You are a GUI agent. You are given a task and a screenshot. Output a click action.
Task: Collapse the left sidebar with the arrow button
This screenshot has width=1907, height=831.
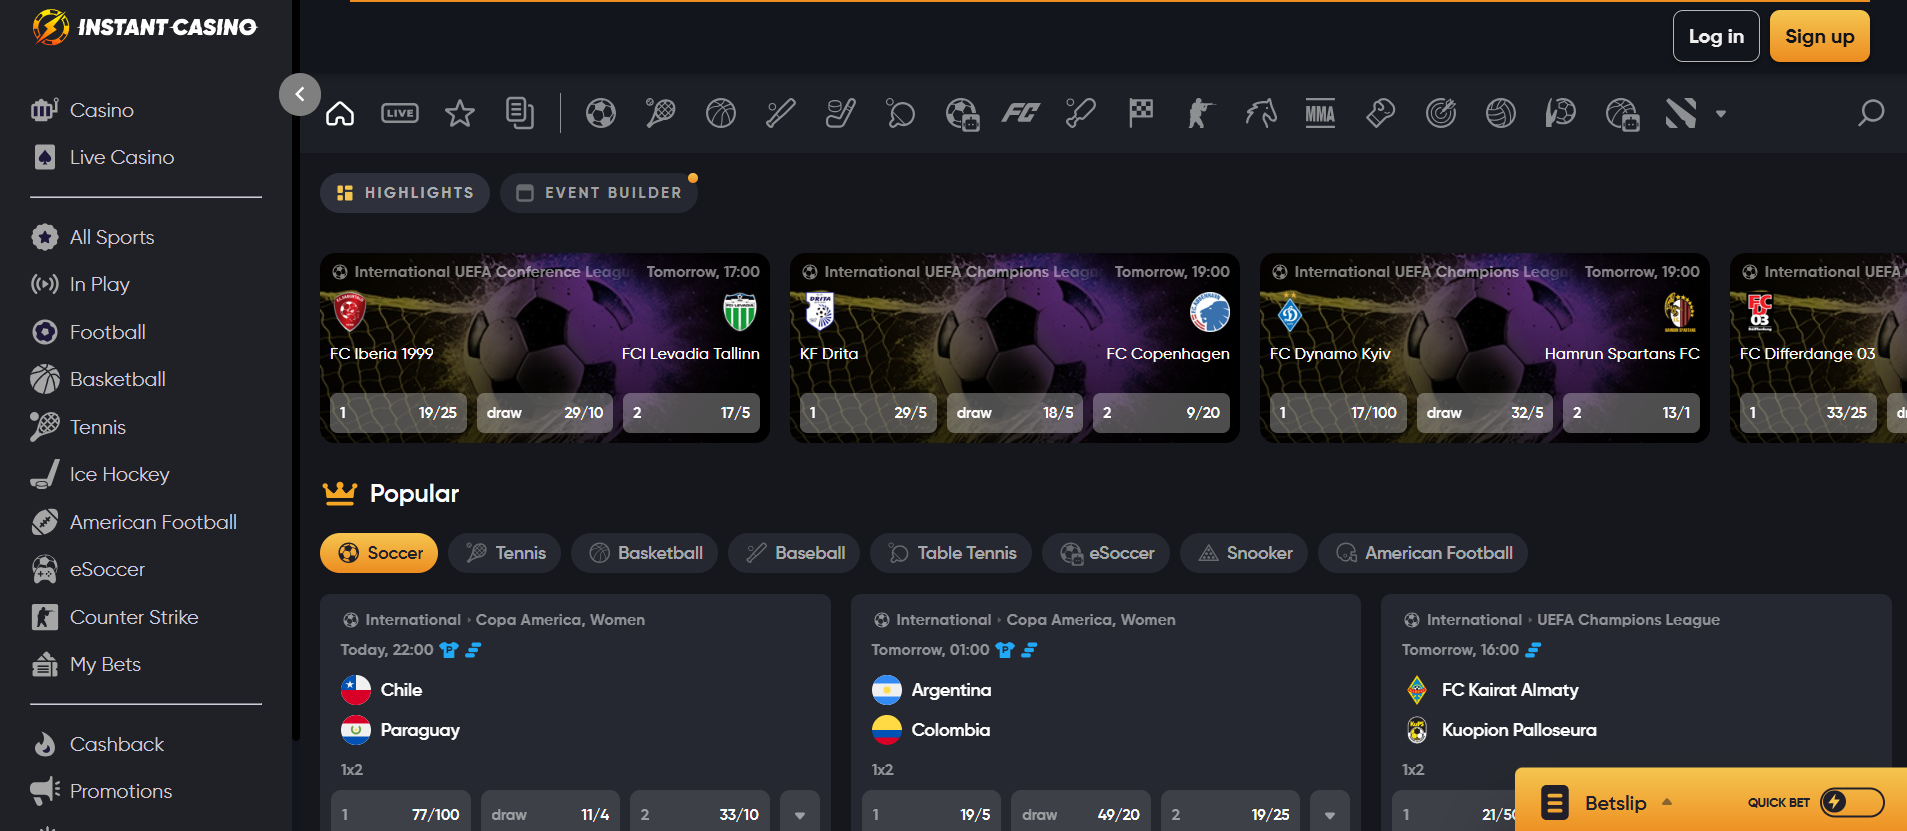tap(300, 95)
